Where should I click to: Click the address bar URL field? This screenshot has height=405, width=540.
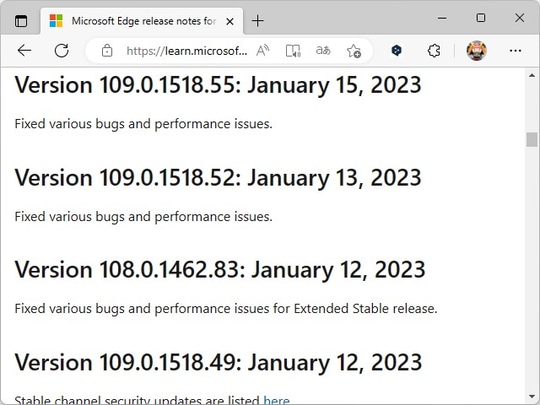point(187,51)
